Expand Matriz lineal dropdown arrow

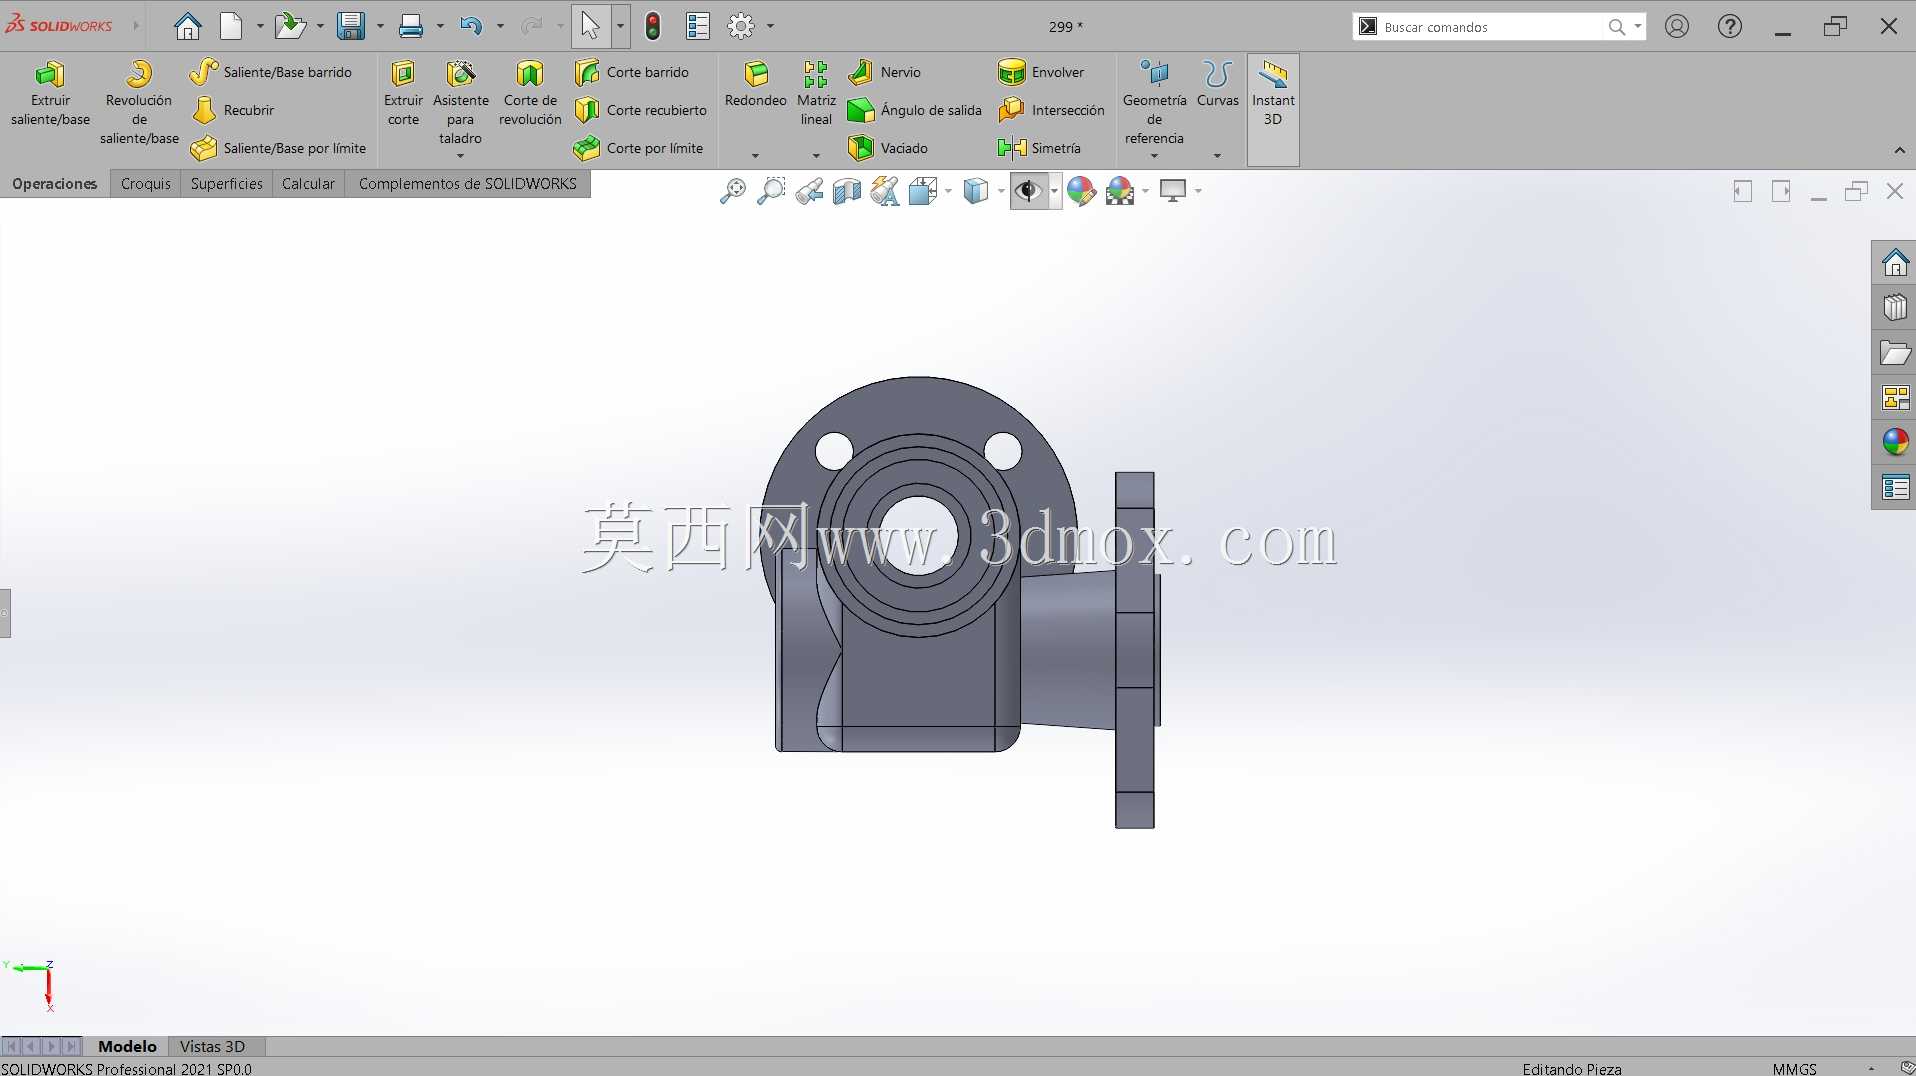816,155
